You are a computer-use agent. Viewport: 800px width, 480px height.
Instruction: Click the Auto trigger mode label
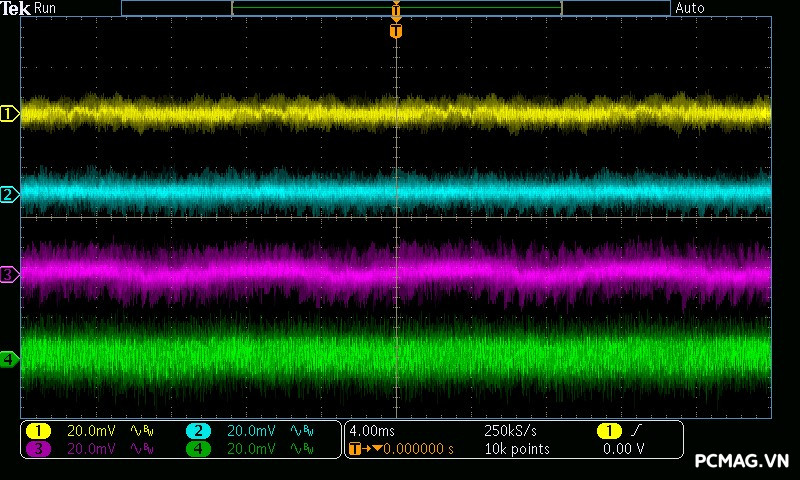pyautogui.click(x=690, y=8)
